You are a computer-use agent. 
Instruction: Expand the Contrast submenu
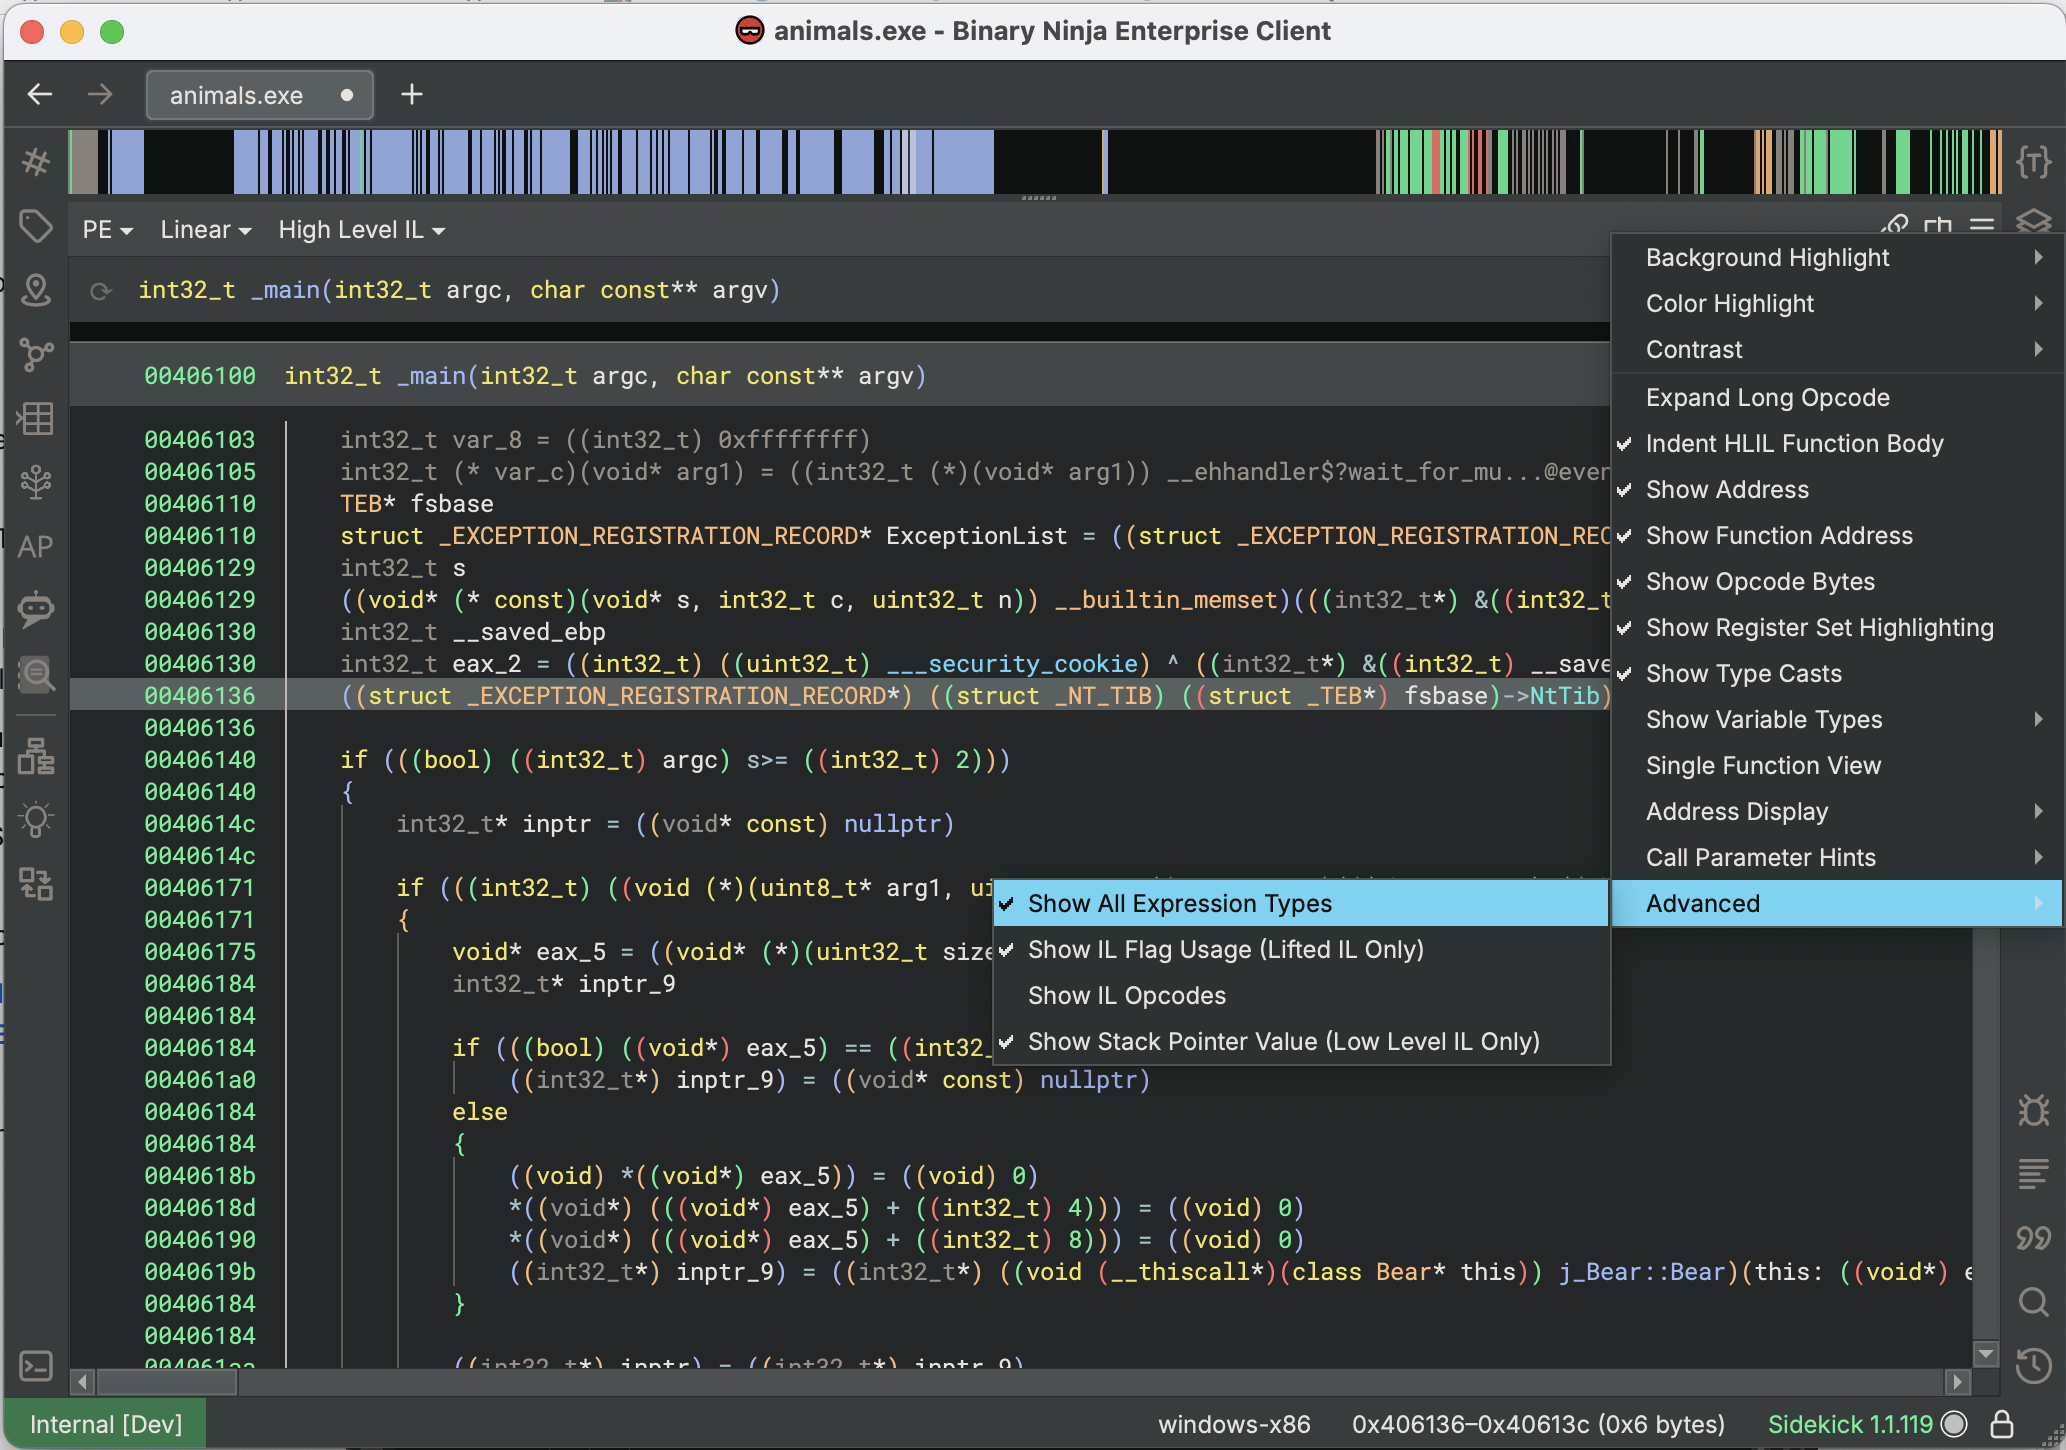[x=1837, y=350]
